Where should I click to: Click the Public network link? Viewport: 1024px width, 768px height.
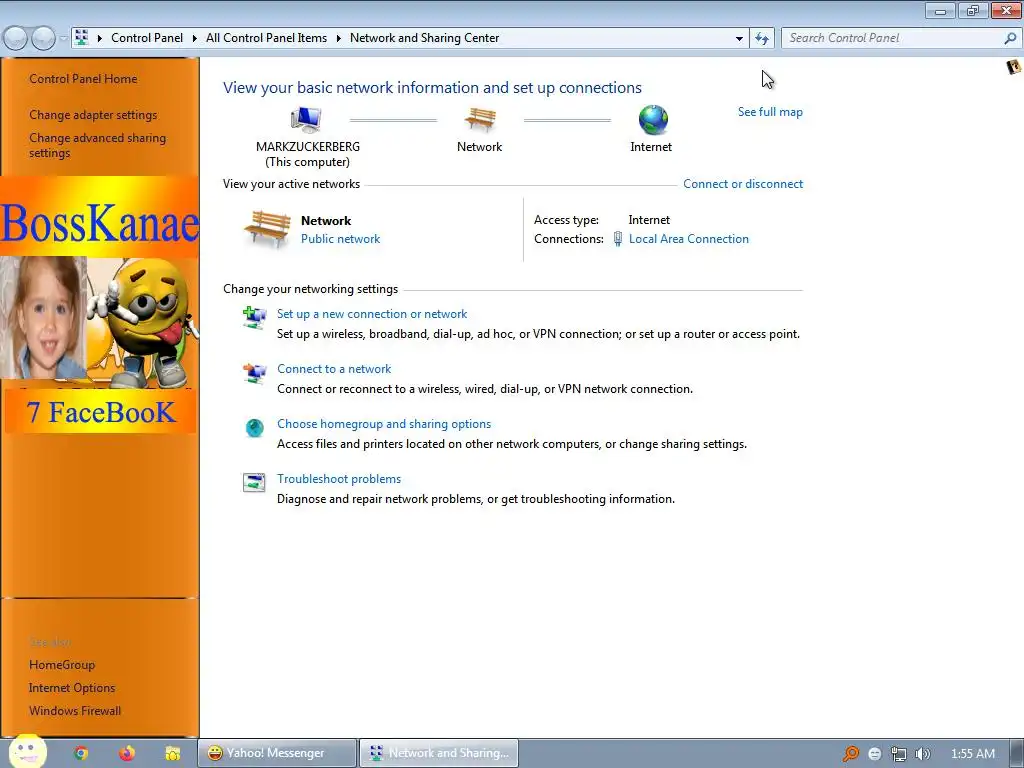(340, 239)
